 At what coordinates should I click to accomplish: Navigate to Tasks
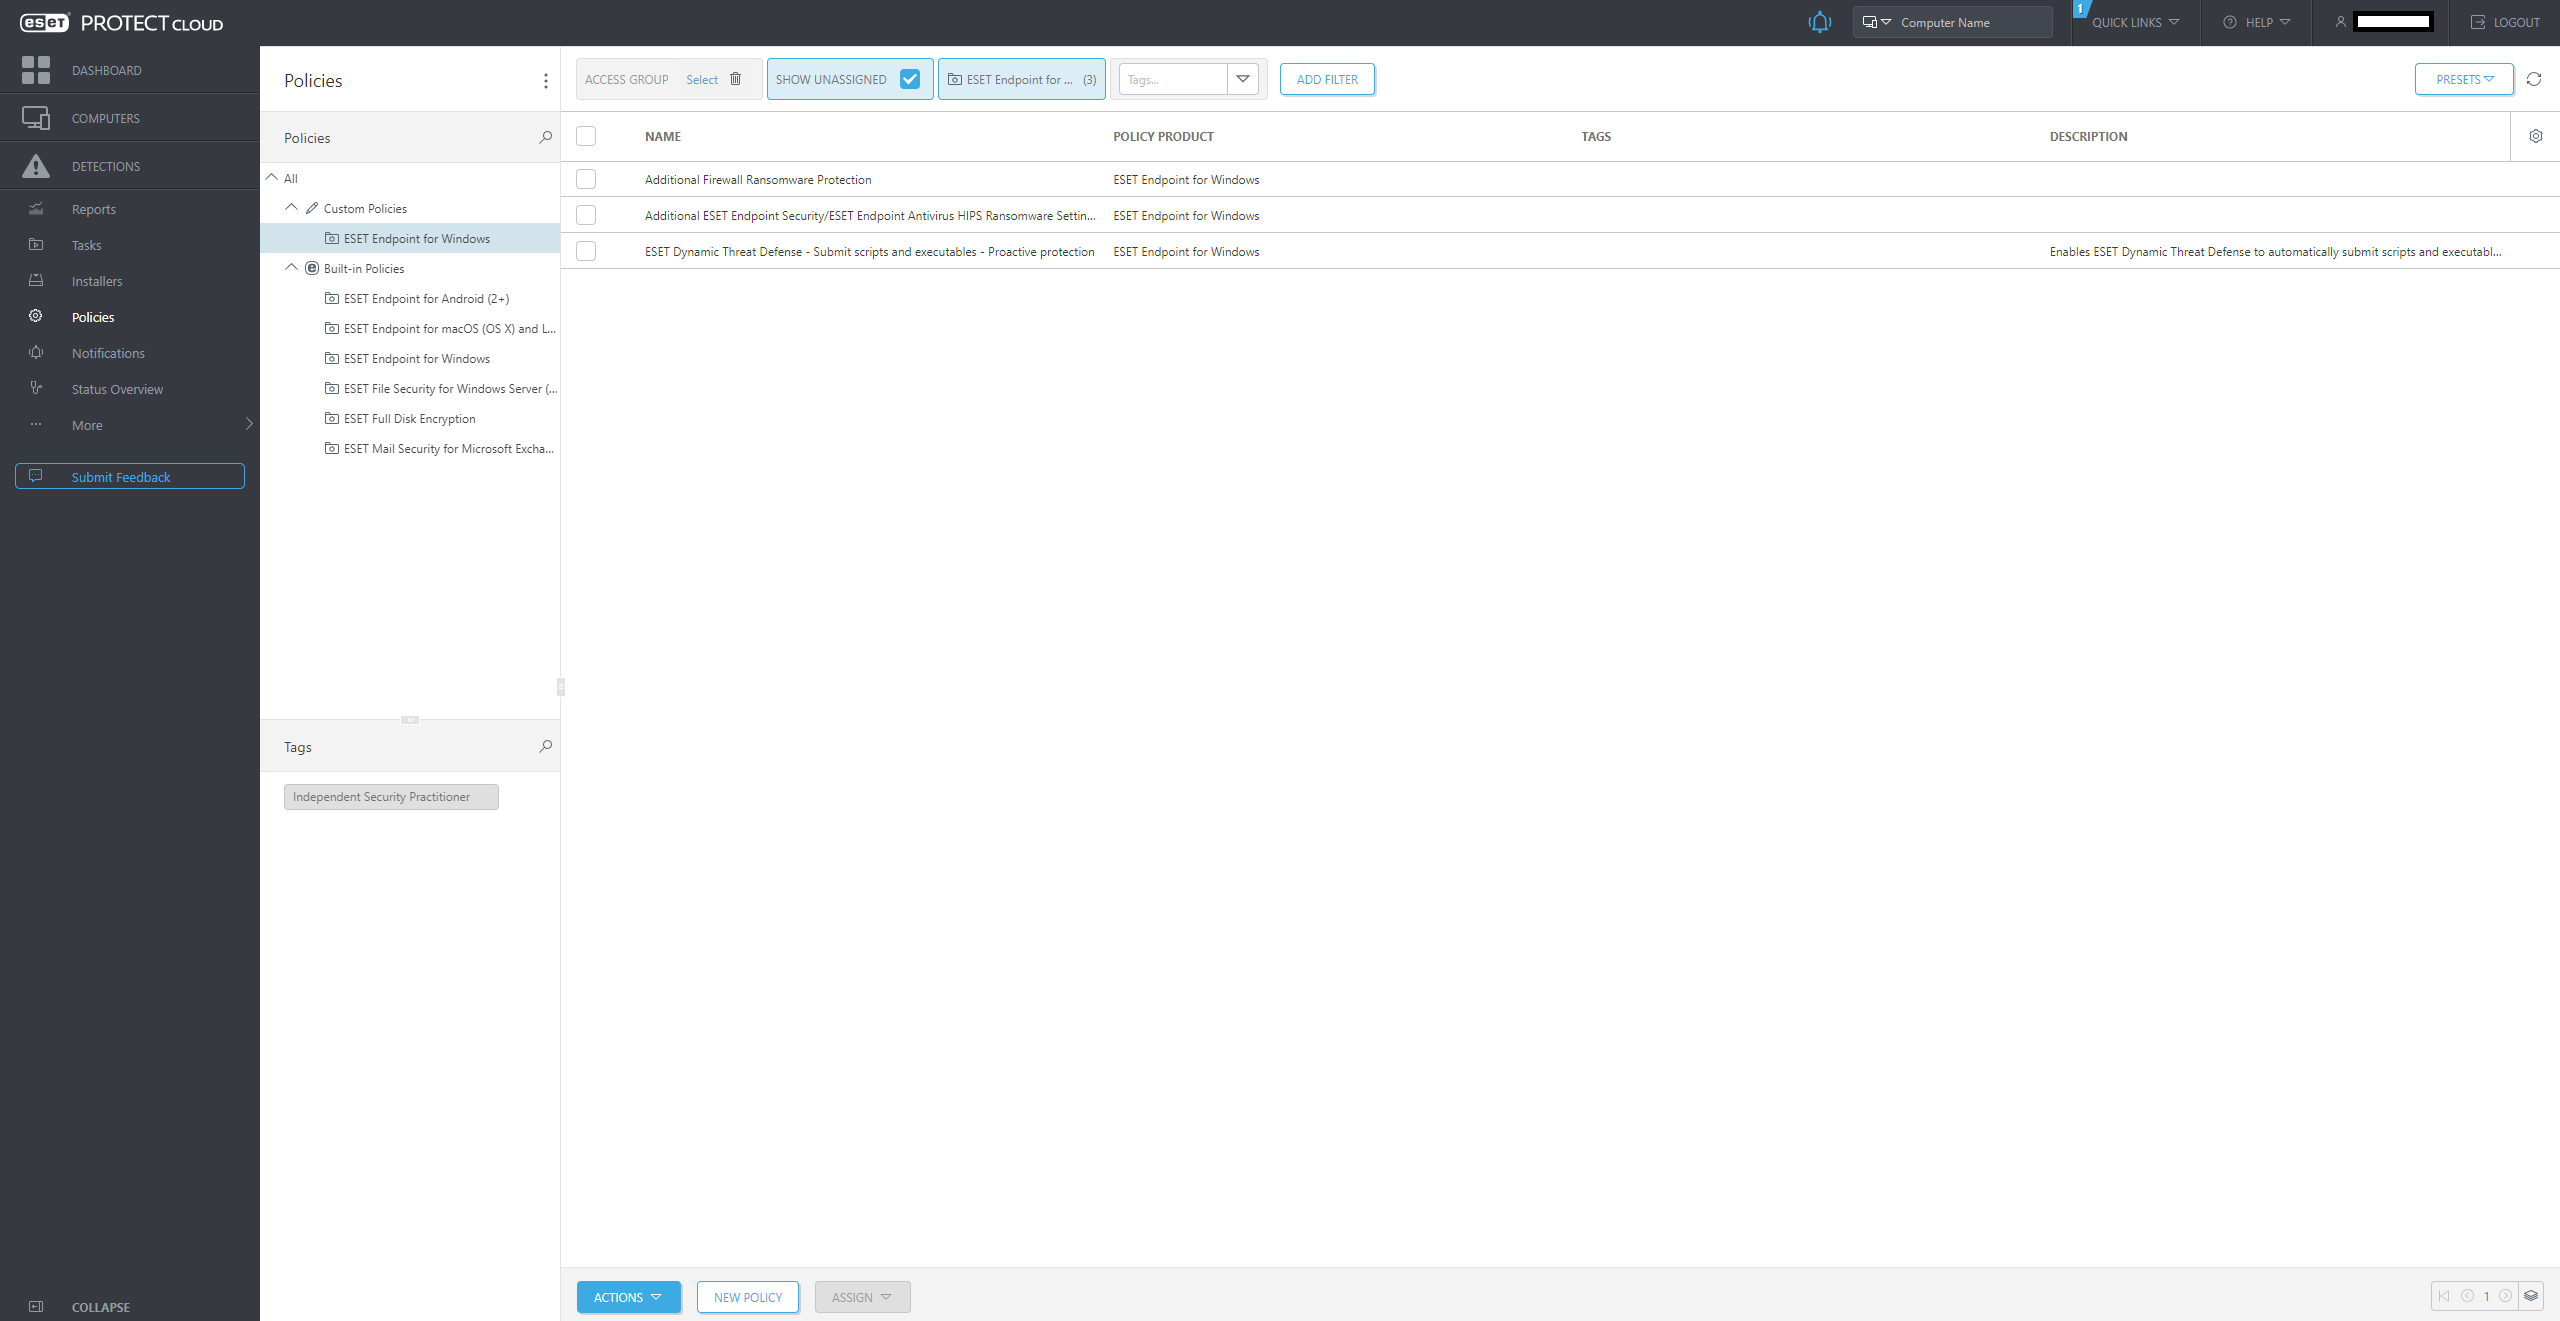[87, 245]
